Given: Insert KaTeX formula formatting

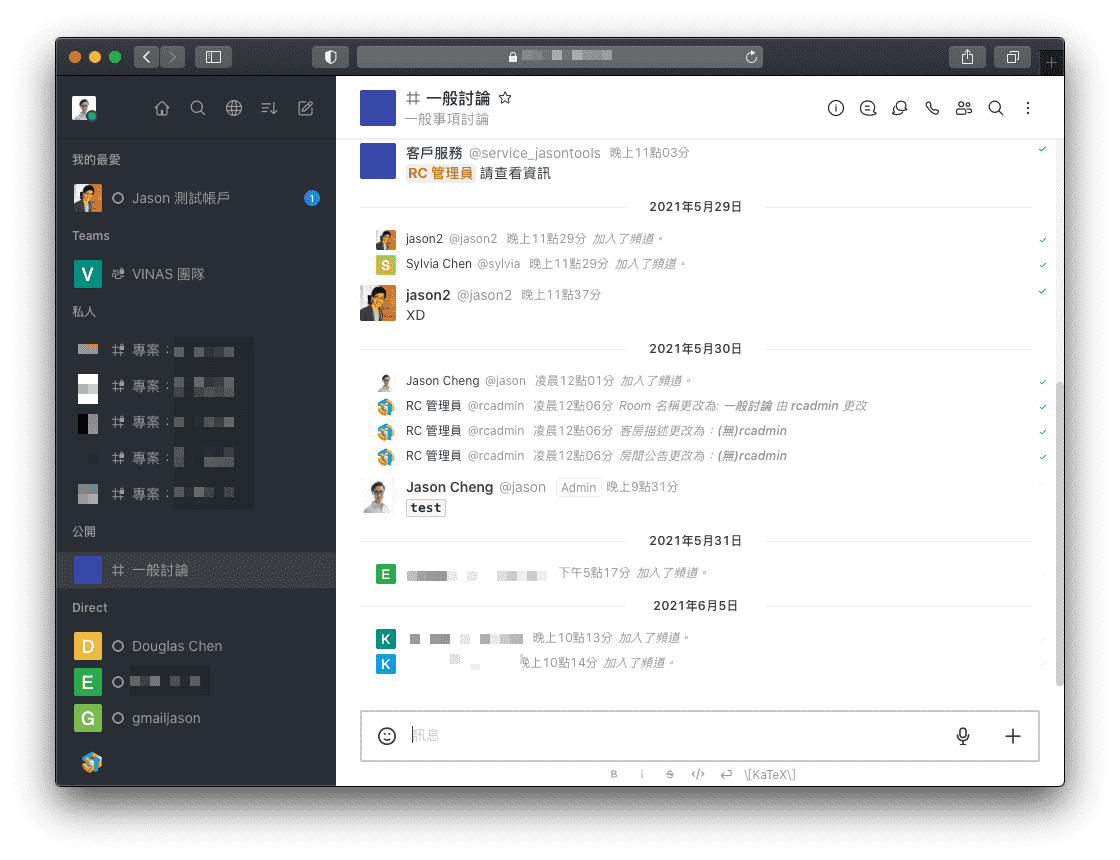Looking at the screenshot, I should [x=769, y=774].
